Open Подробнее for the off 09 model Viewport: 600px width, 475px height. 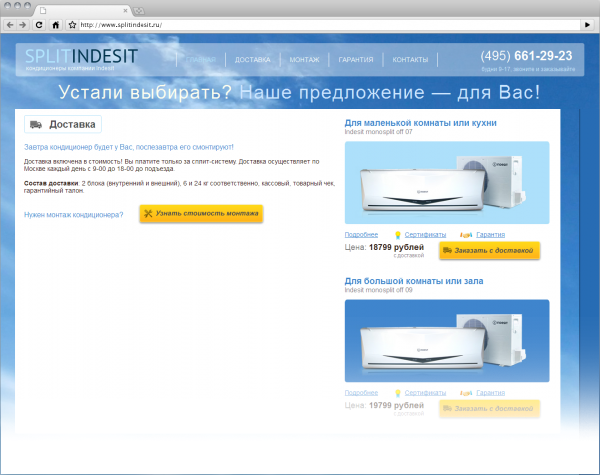(361, 393)
